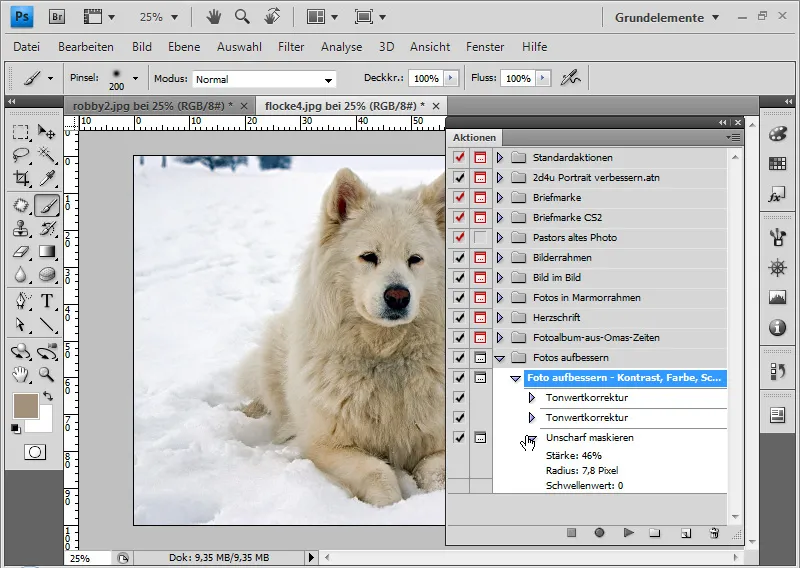The image size is (800, 568).
Task: Start recording an action
Action: tap(599, 533)
